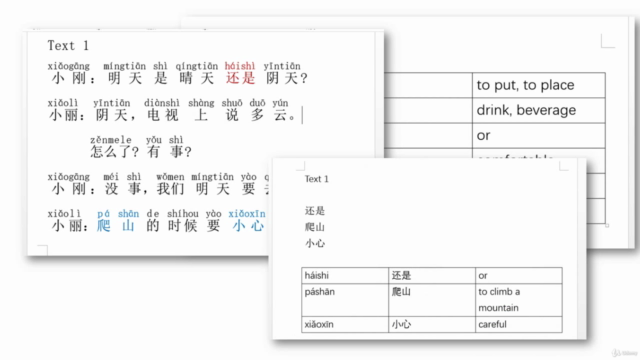Screen dimensions: 640x360
Task: Click the blue pinyin "shān"
Action: click(128, 214)
